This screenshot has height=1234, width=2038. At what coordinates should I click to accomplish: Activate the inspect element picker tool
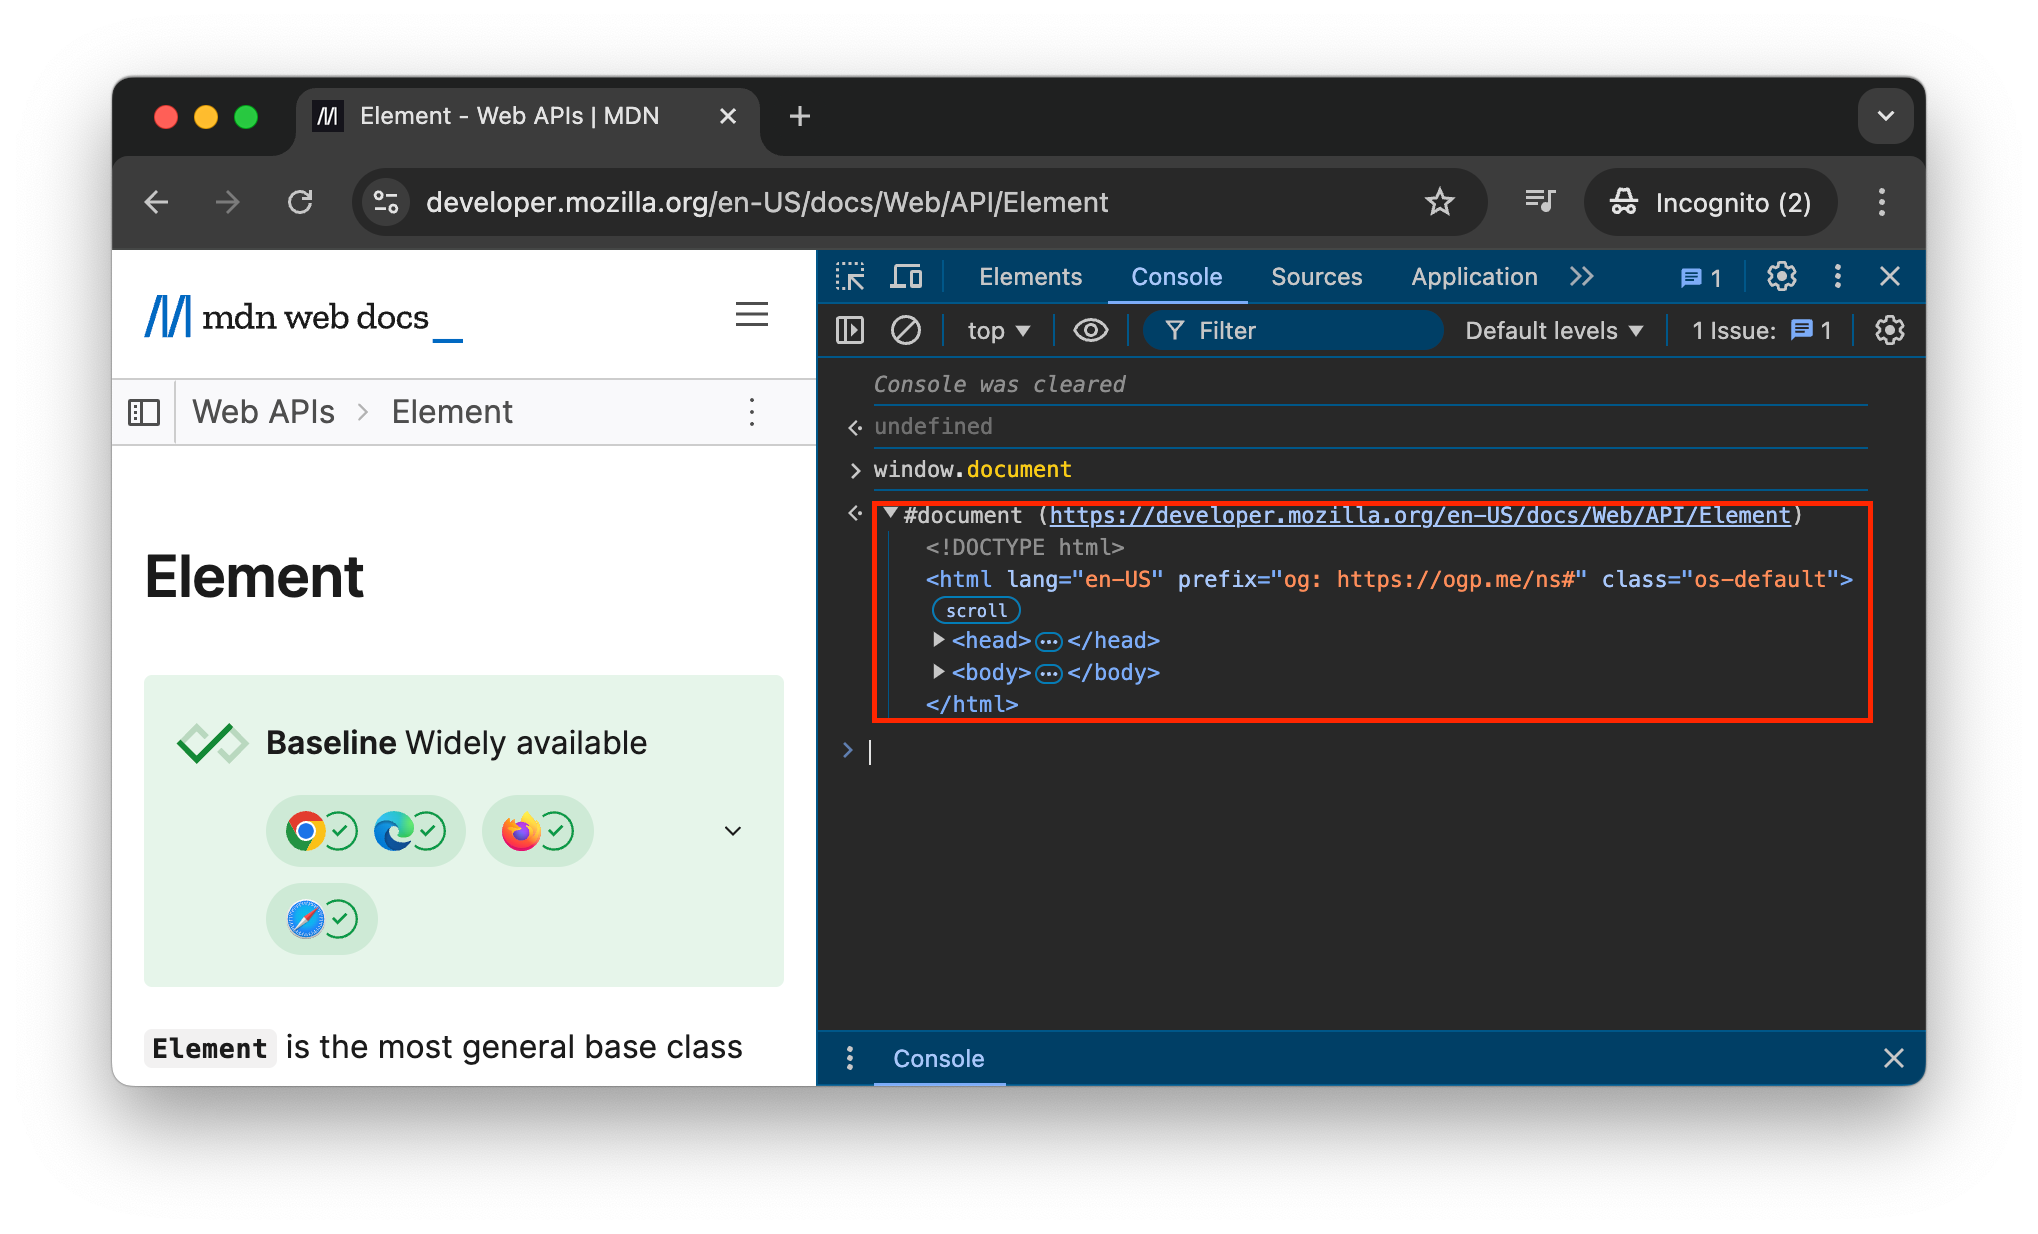(x=850, y=277)
